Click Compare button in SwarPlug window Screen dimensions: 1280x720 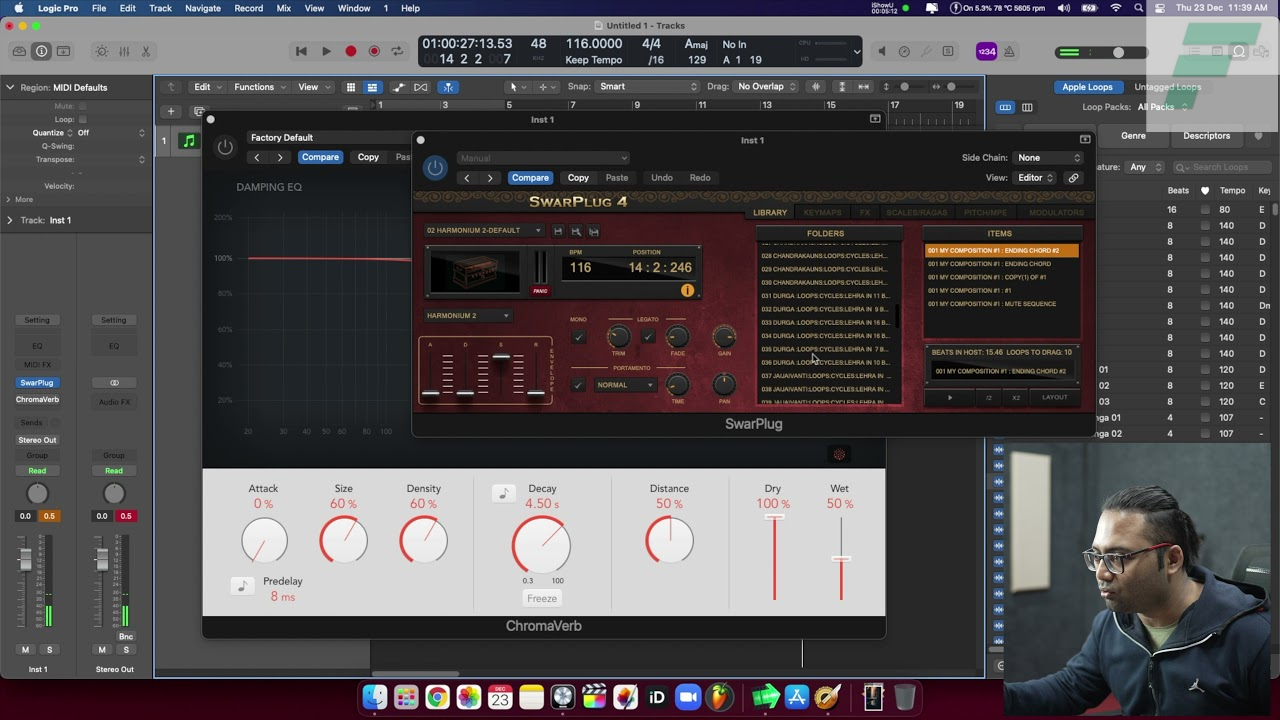pyautogui.click(x=530, y=178)
